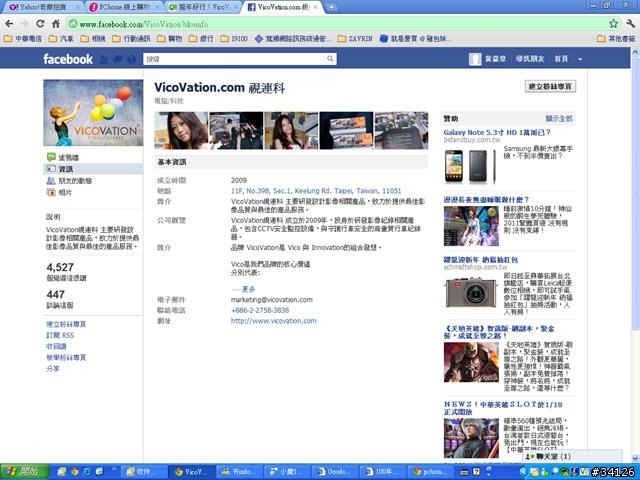Open the first bookmark folder 中華電信
Image resolution: width=640 pixels, height=480 pixels.
tap(23, 39)
